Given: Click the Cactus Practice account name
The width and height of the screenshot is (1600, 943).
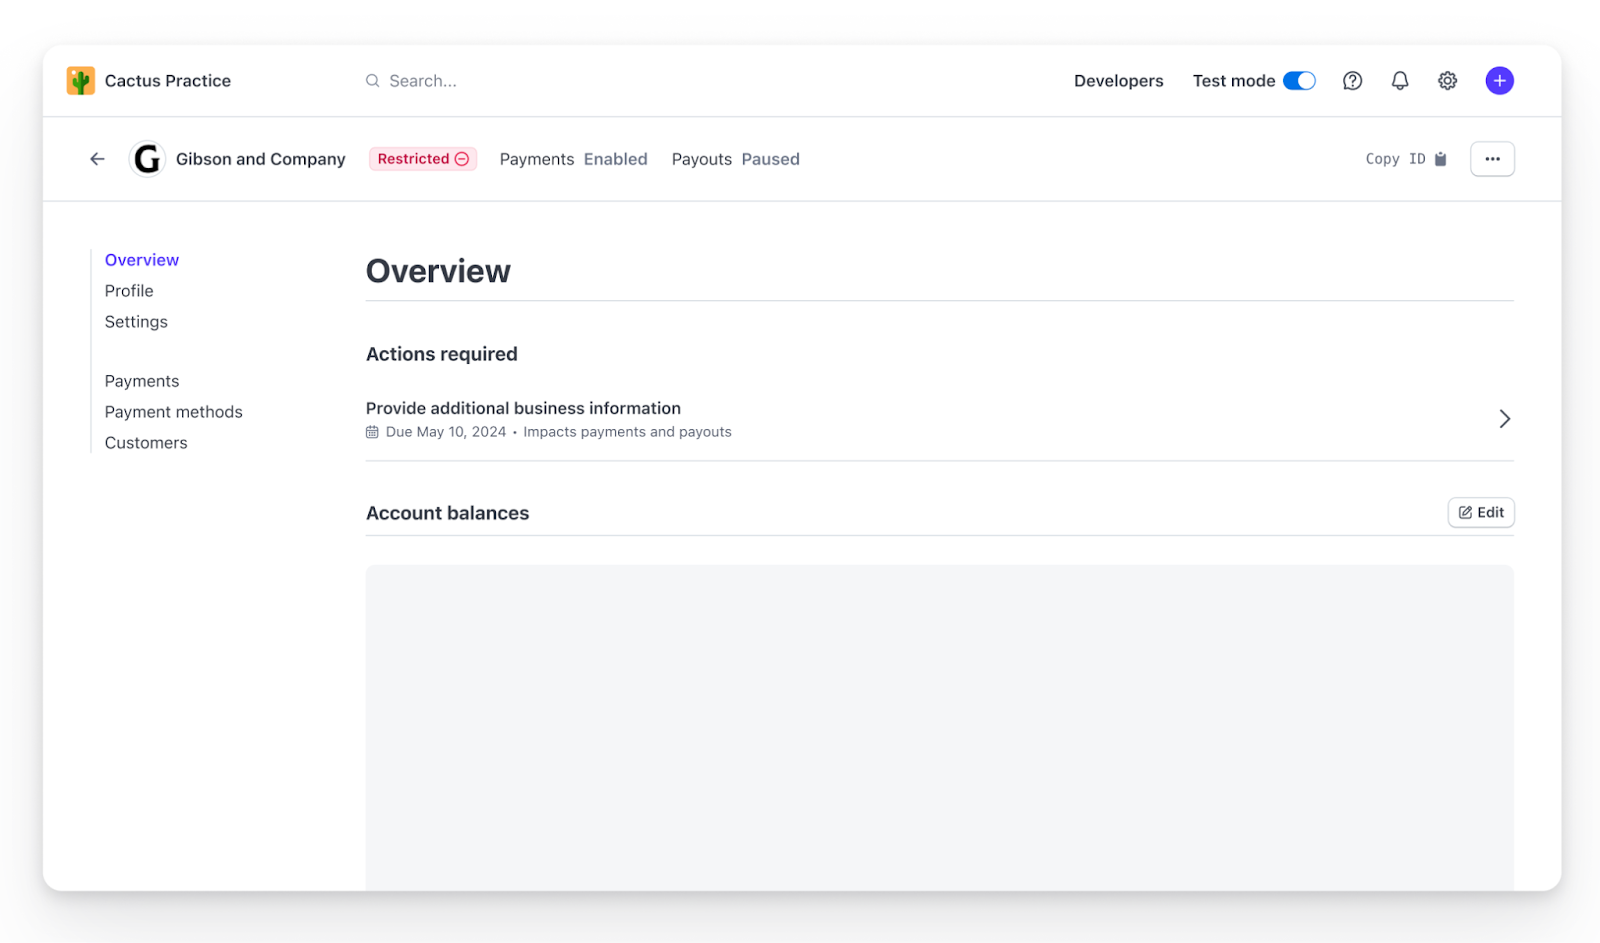Looking at the screenshot, I should coord(168,81).
